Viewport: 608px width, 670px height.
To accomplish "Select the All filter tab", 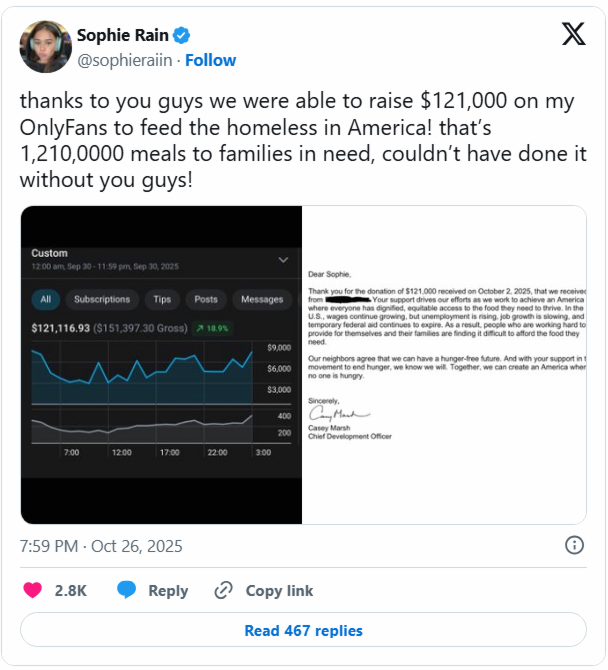I will (x=45, y=299).
